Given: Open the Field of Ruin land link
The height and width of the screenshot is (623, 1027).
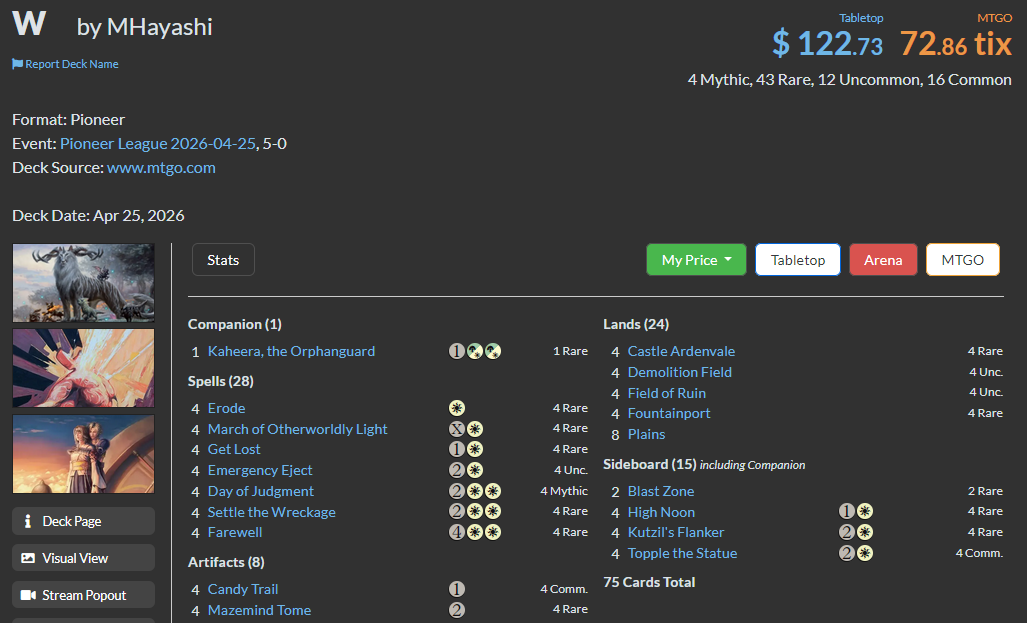Looking at the screenshot, I should click(x=667, y=393).
